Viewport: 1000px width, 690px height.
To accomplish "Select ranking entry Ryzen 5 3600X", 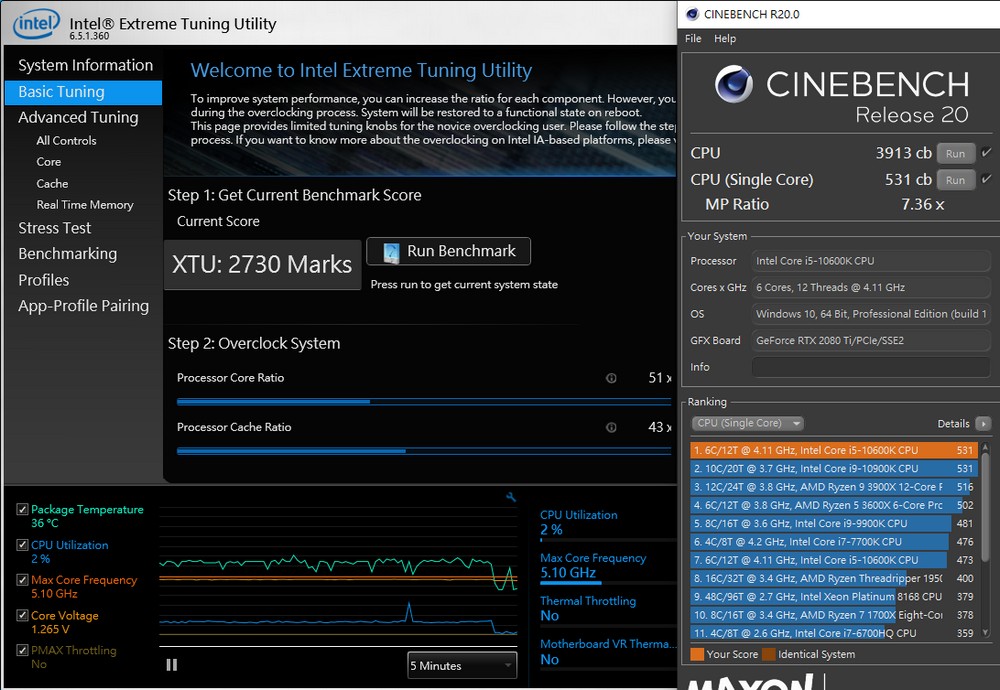I will pos(834,505).
